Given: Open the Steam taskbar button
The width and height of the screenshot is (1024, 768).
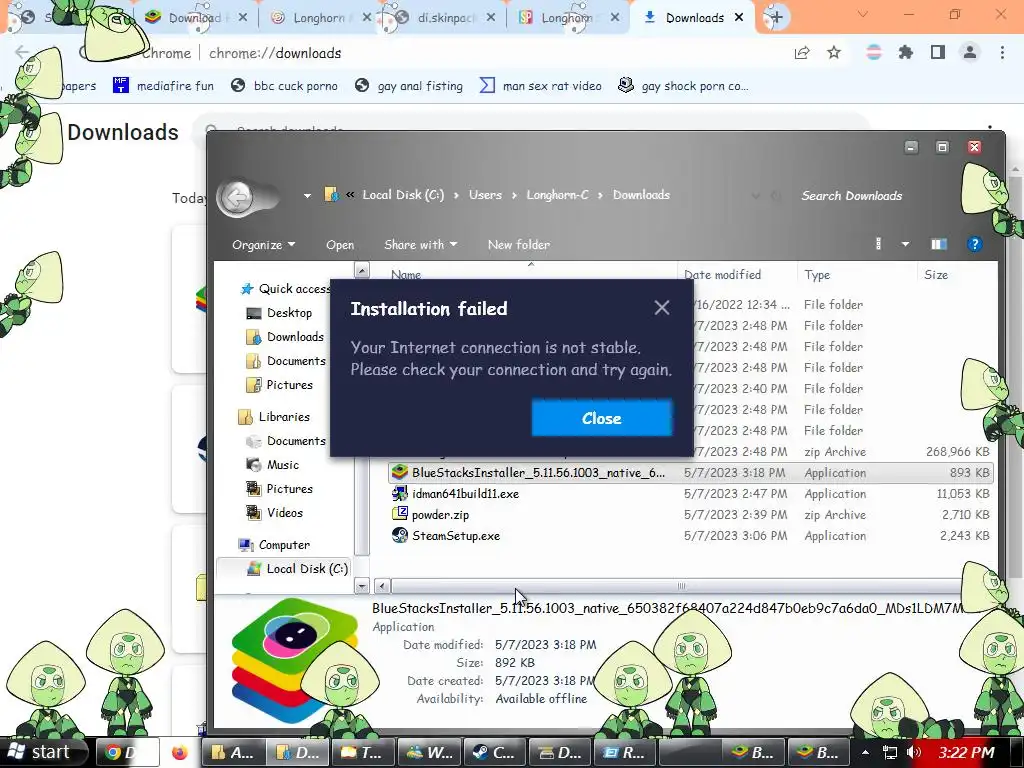Looking at the screenshot, I should click(494, 752).
